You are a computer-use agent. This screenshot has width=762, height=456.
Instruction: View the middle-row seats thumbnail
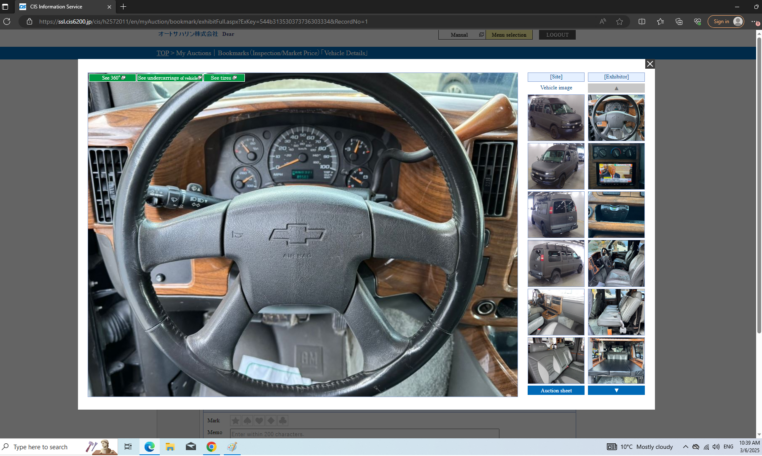coord(616,312)
